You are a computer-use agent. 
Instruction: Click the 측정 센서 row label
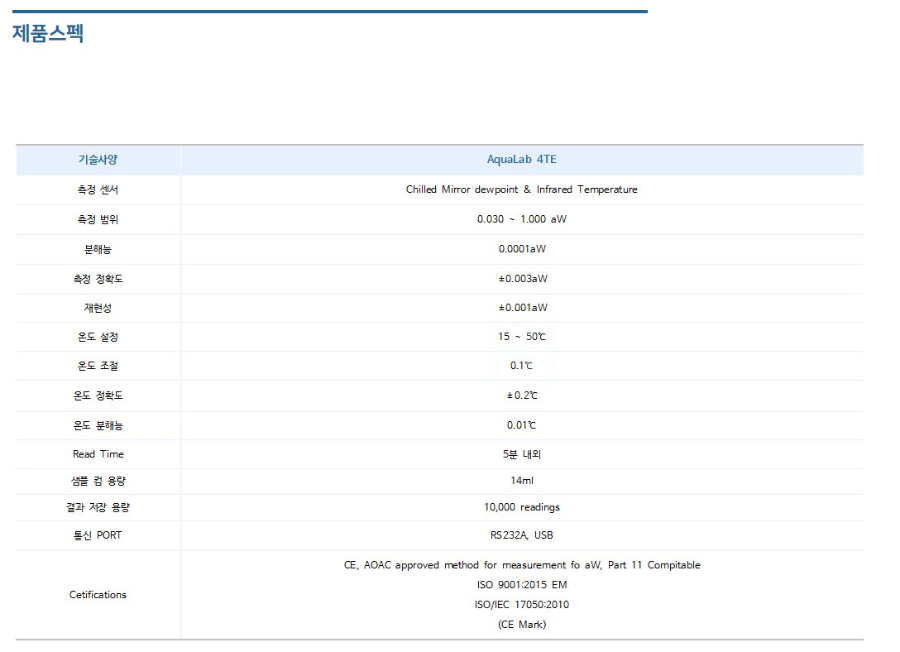[x=98, y=189]
